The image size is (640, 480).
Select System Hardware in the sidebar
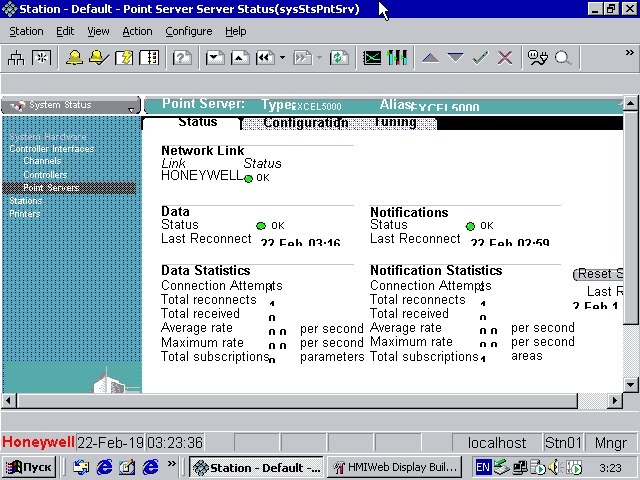48,137
